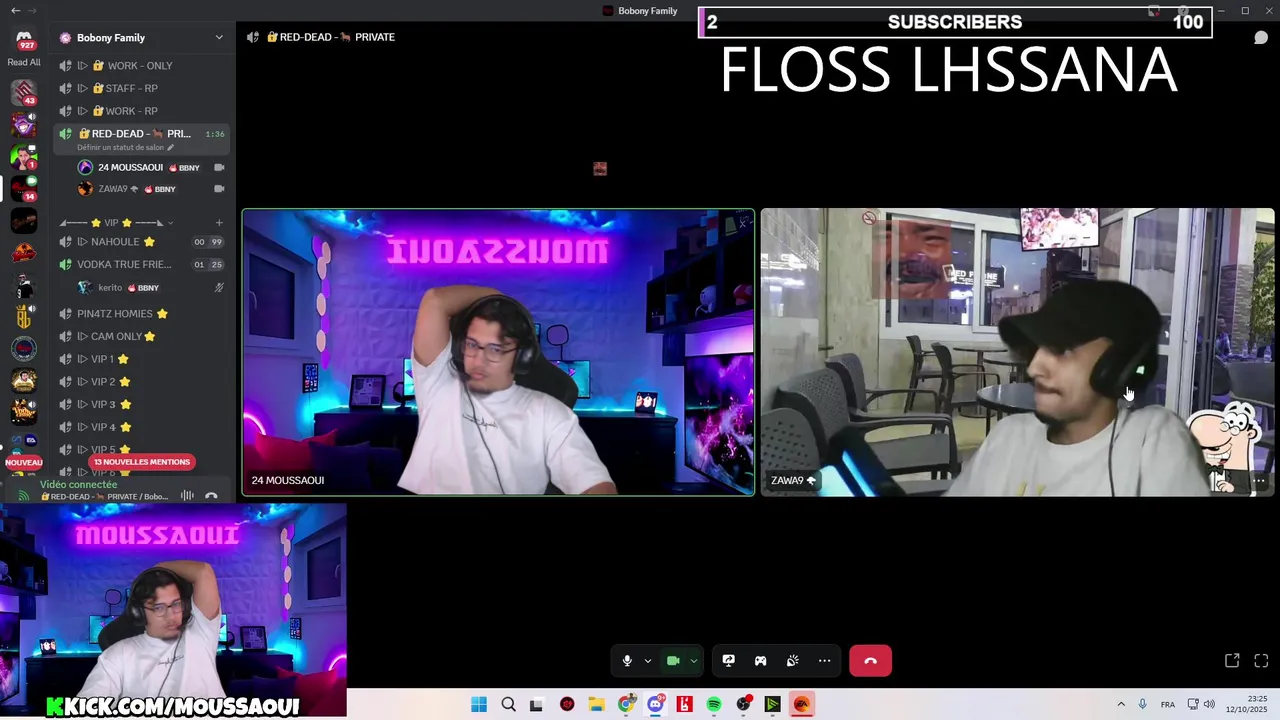Collapse the VIP category header
This screenshot has width=1280, height=720.
tap(115, 223)
